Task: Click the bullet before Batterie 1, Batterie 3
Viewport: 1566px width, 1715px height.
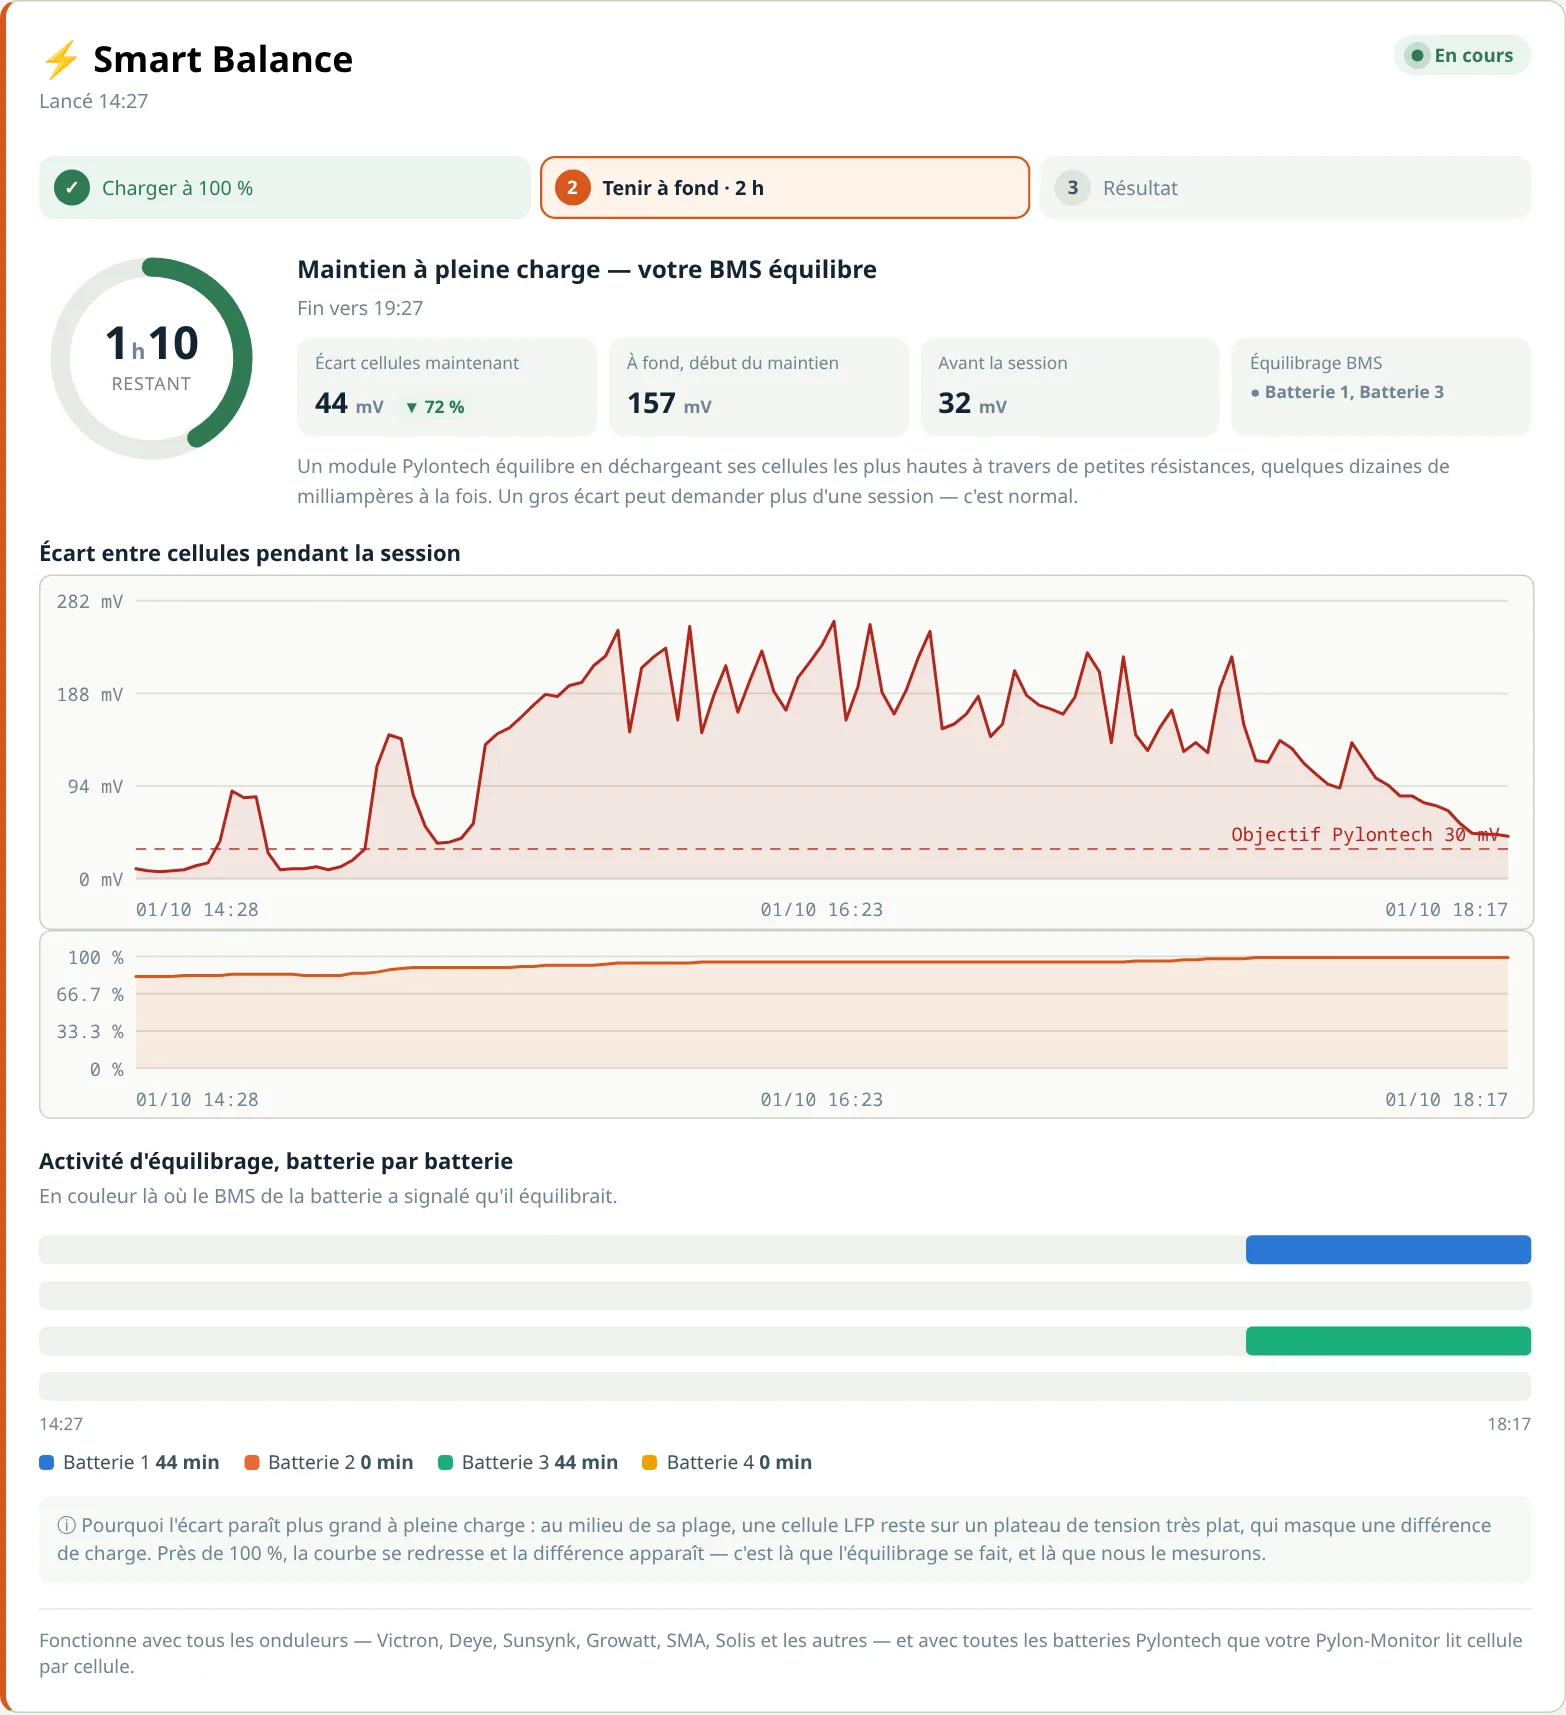Action: click(1255, 393)
